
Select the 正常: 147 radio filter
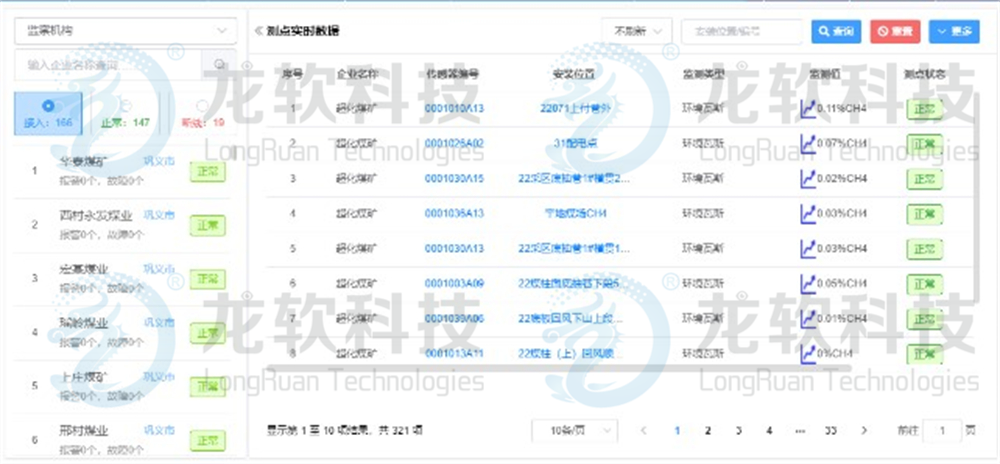coord(126,105)
